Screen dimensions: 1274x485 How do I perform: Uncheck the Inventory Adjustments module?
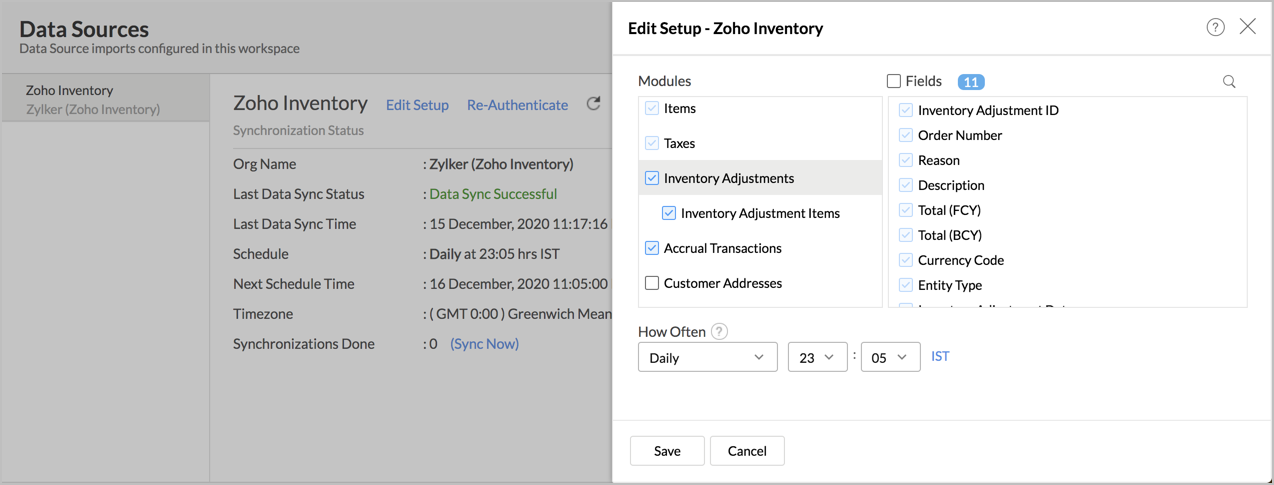click(652, 178)
